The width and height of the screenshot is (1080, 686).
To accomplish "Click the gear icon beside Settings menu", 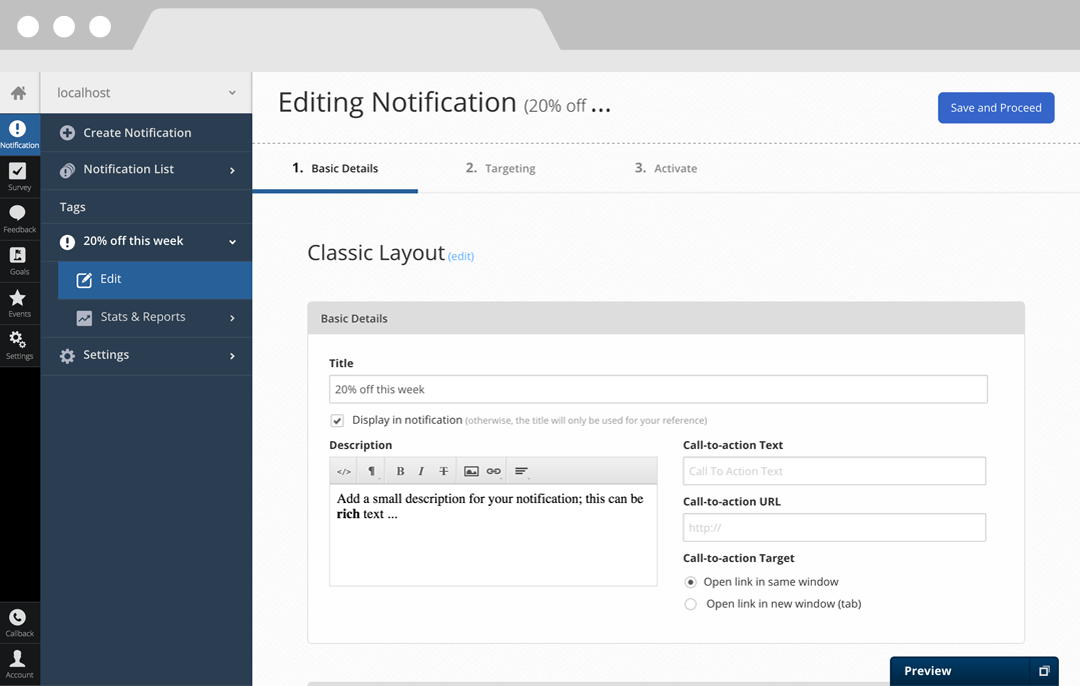I will click(67, 355).
